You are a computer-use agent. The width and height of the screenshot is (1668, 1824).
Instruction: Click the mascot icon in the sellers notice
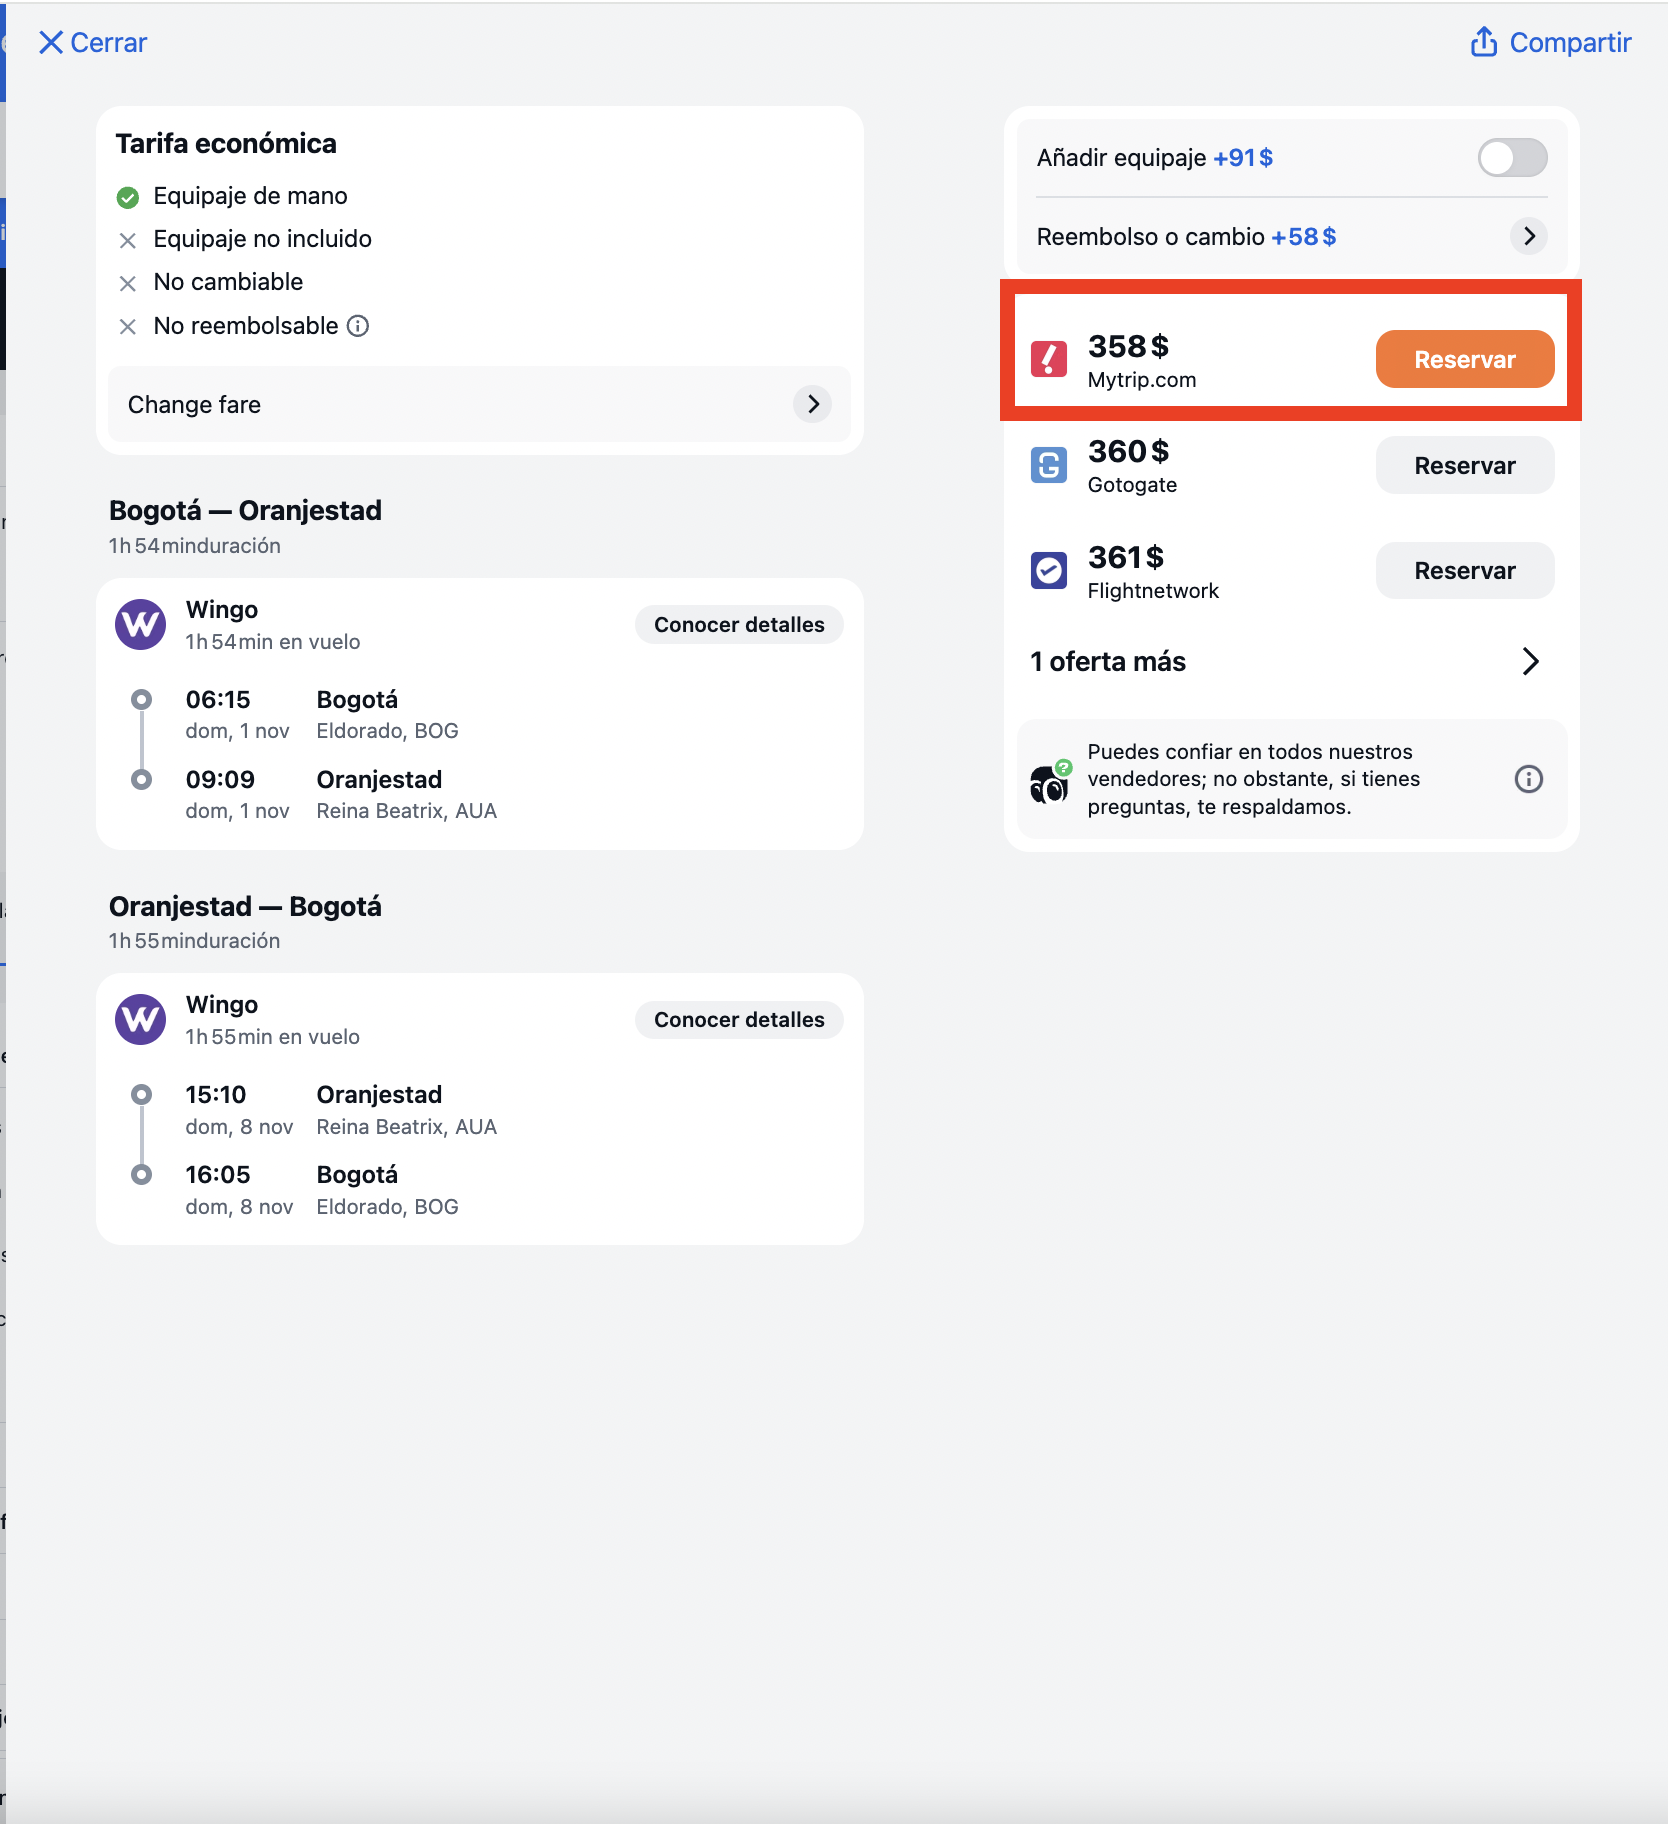tap(1050, 782)
